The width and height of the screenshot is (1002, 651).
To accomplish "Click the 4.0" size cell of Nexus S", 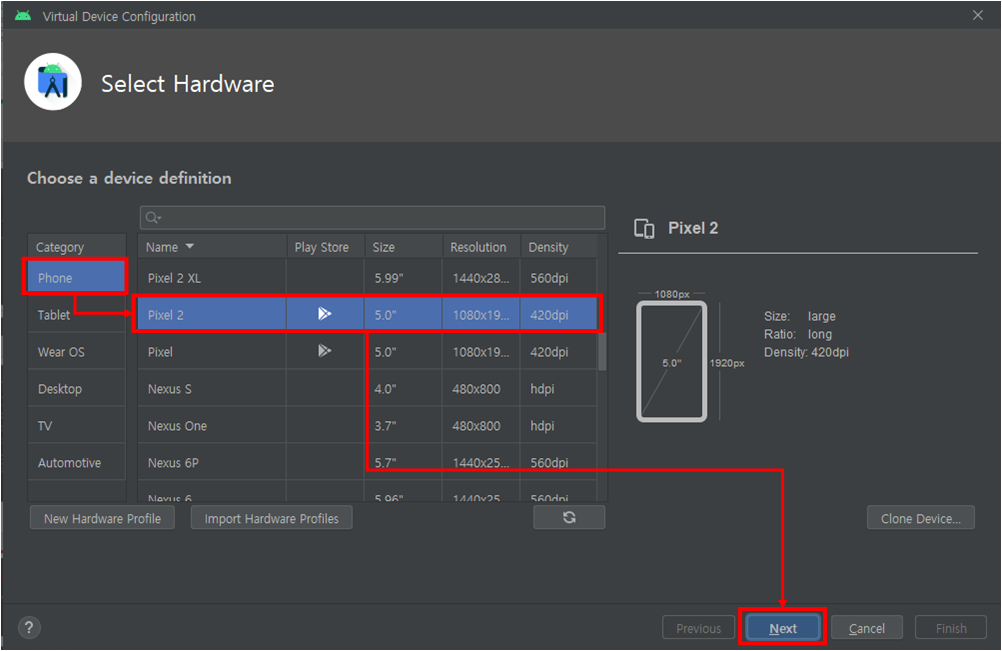I will click(x=403, y=389).
